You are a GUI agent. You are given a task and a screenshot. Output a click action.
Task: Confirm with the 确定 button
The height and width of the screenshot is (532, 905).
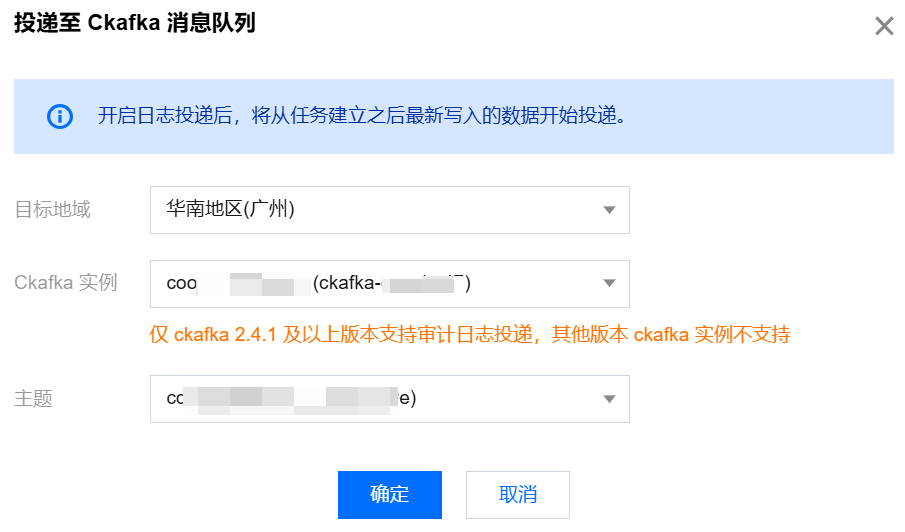390,494
